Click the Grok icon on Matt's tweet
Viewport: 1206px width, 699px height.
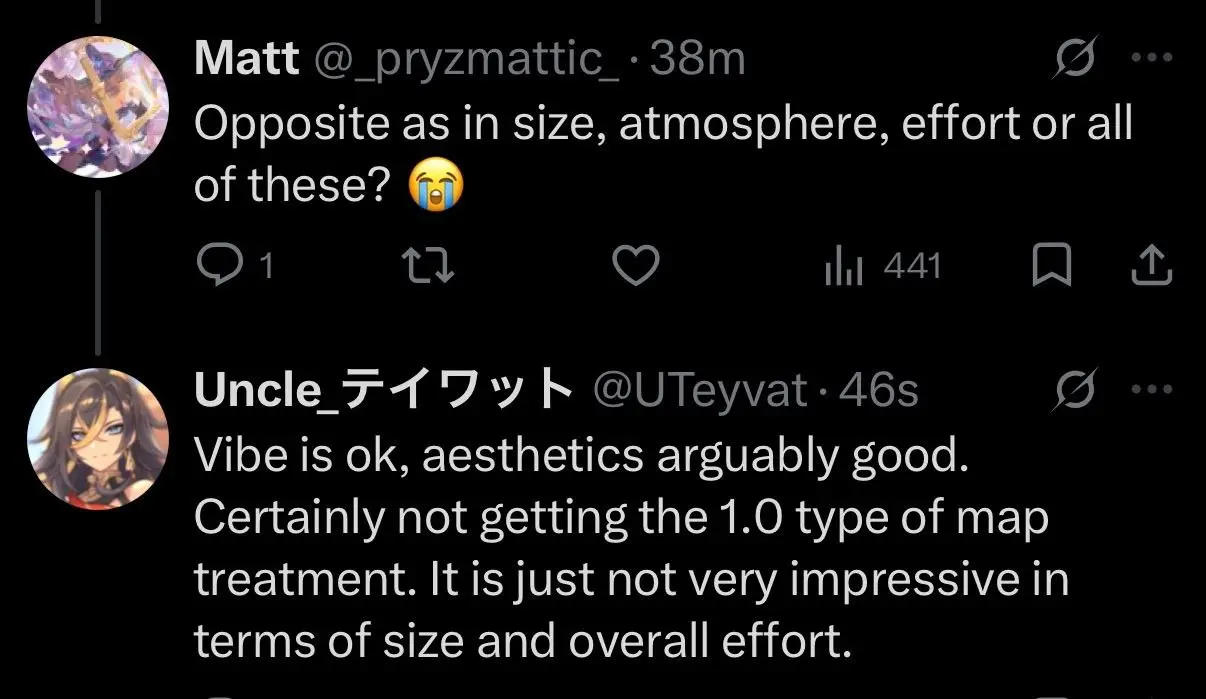(x=1076, y=60)
